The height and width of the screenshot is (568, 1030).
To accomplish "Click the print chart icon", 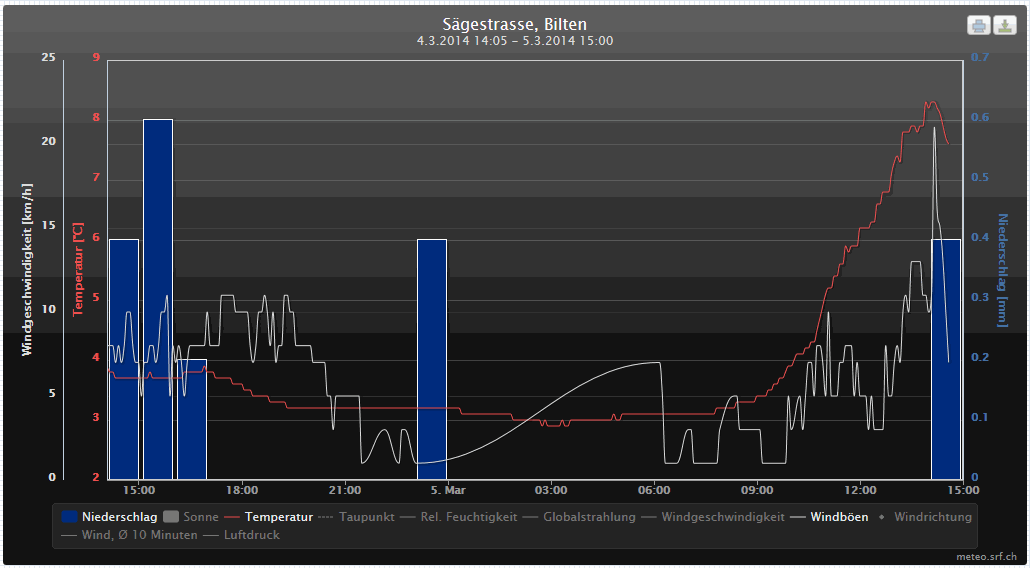I will (978, 25).
